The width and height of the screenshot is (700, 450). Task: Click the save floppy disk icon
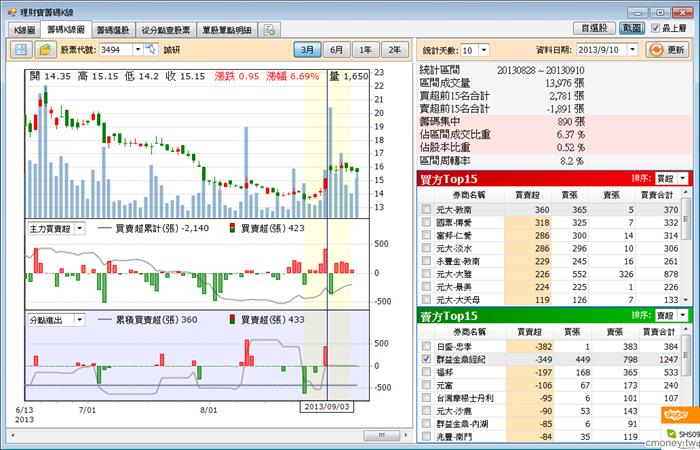[21, 50]
